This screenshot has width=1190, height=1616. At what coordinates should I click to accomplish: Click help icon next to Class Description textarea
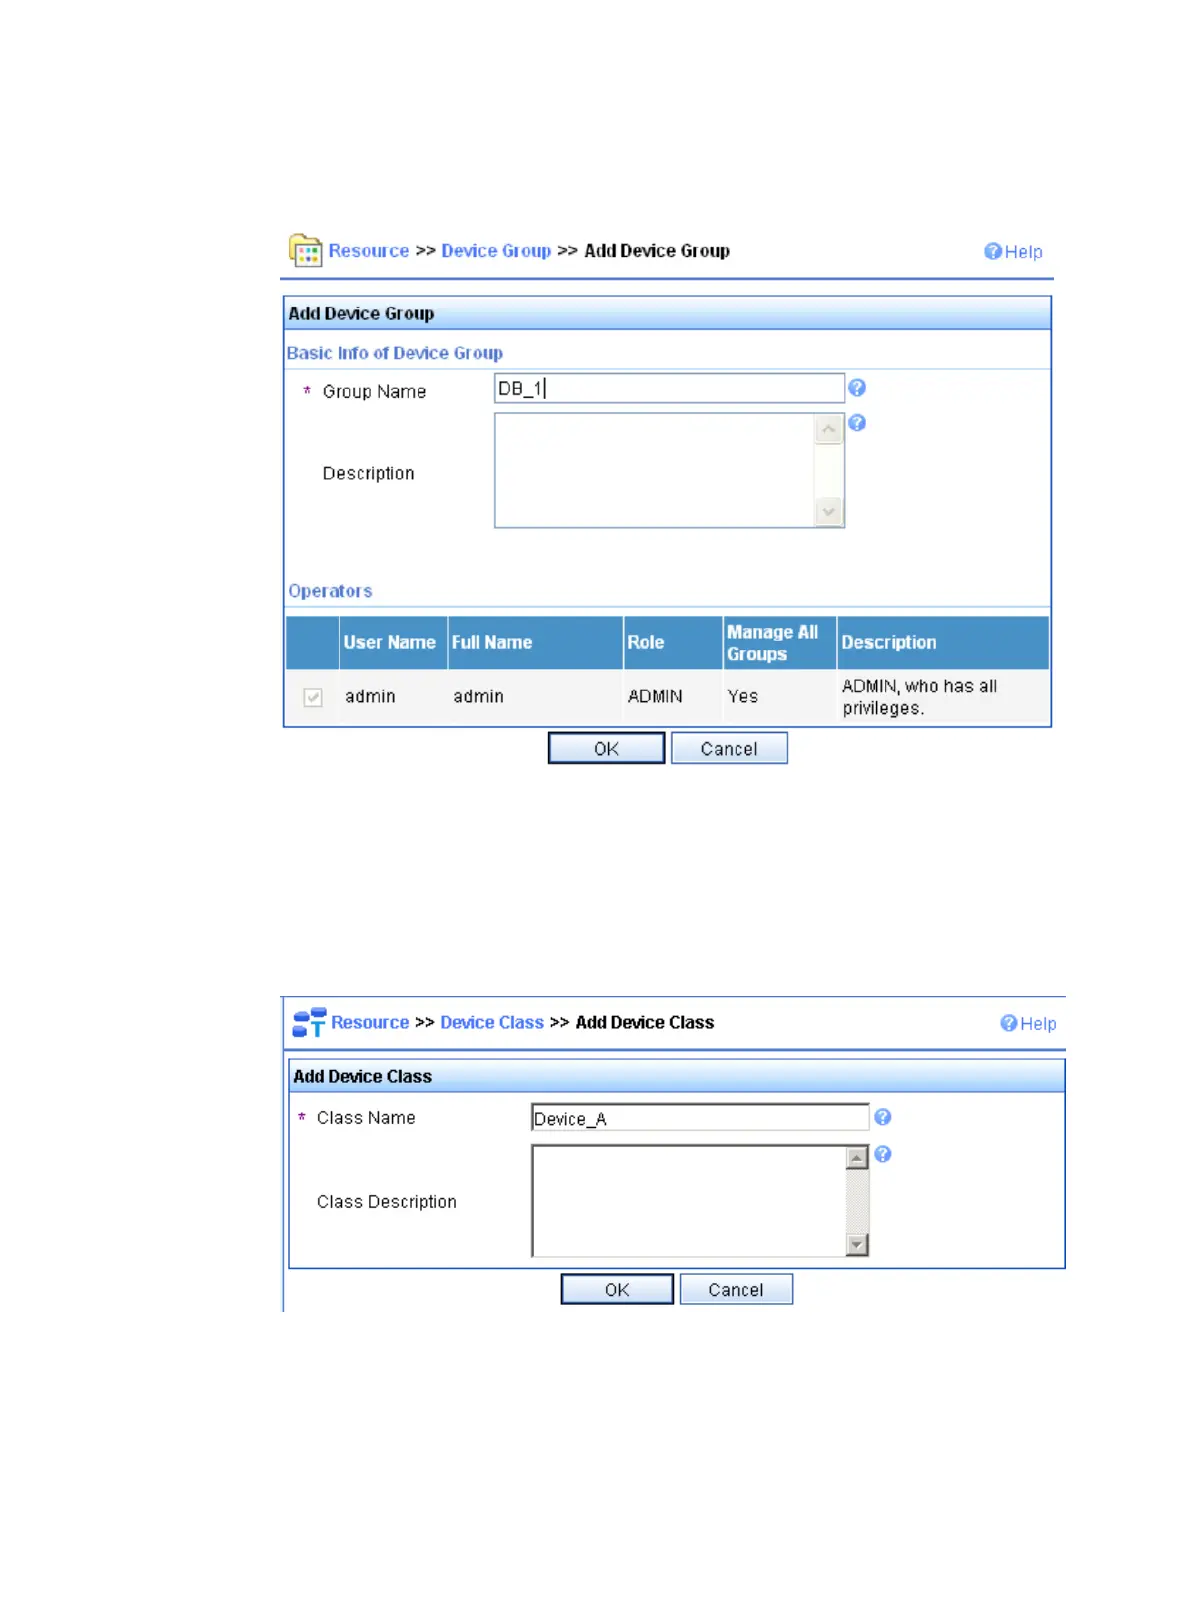[x=882, y=1154]
